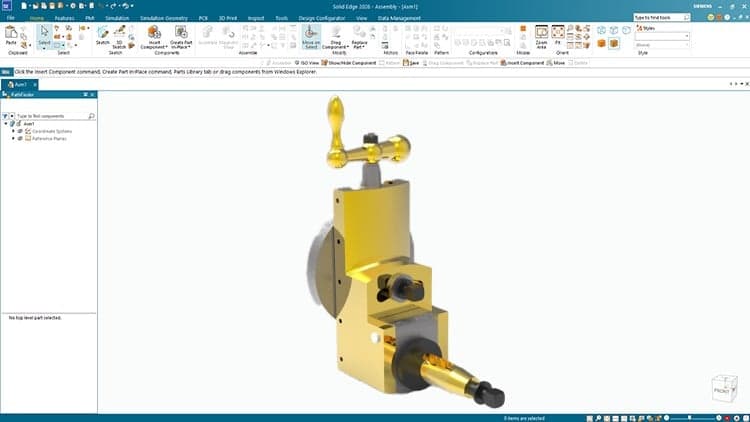Close the PathFinder panel

(93, 94)
